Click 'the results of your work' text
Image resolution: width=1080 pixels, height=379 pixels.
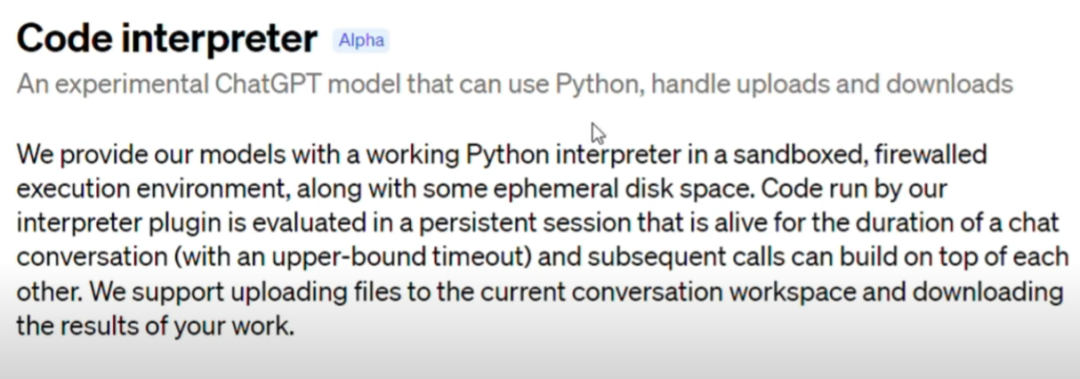point(155,325)
